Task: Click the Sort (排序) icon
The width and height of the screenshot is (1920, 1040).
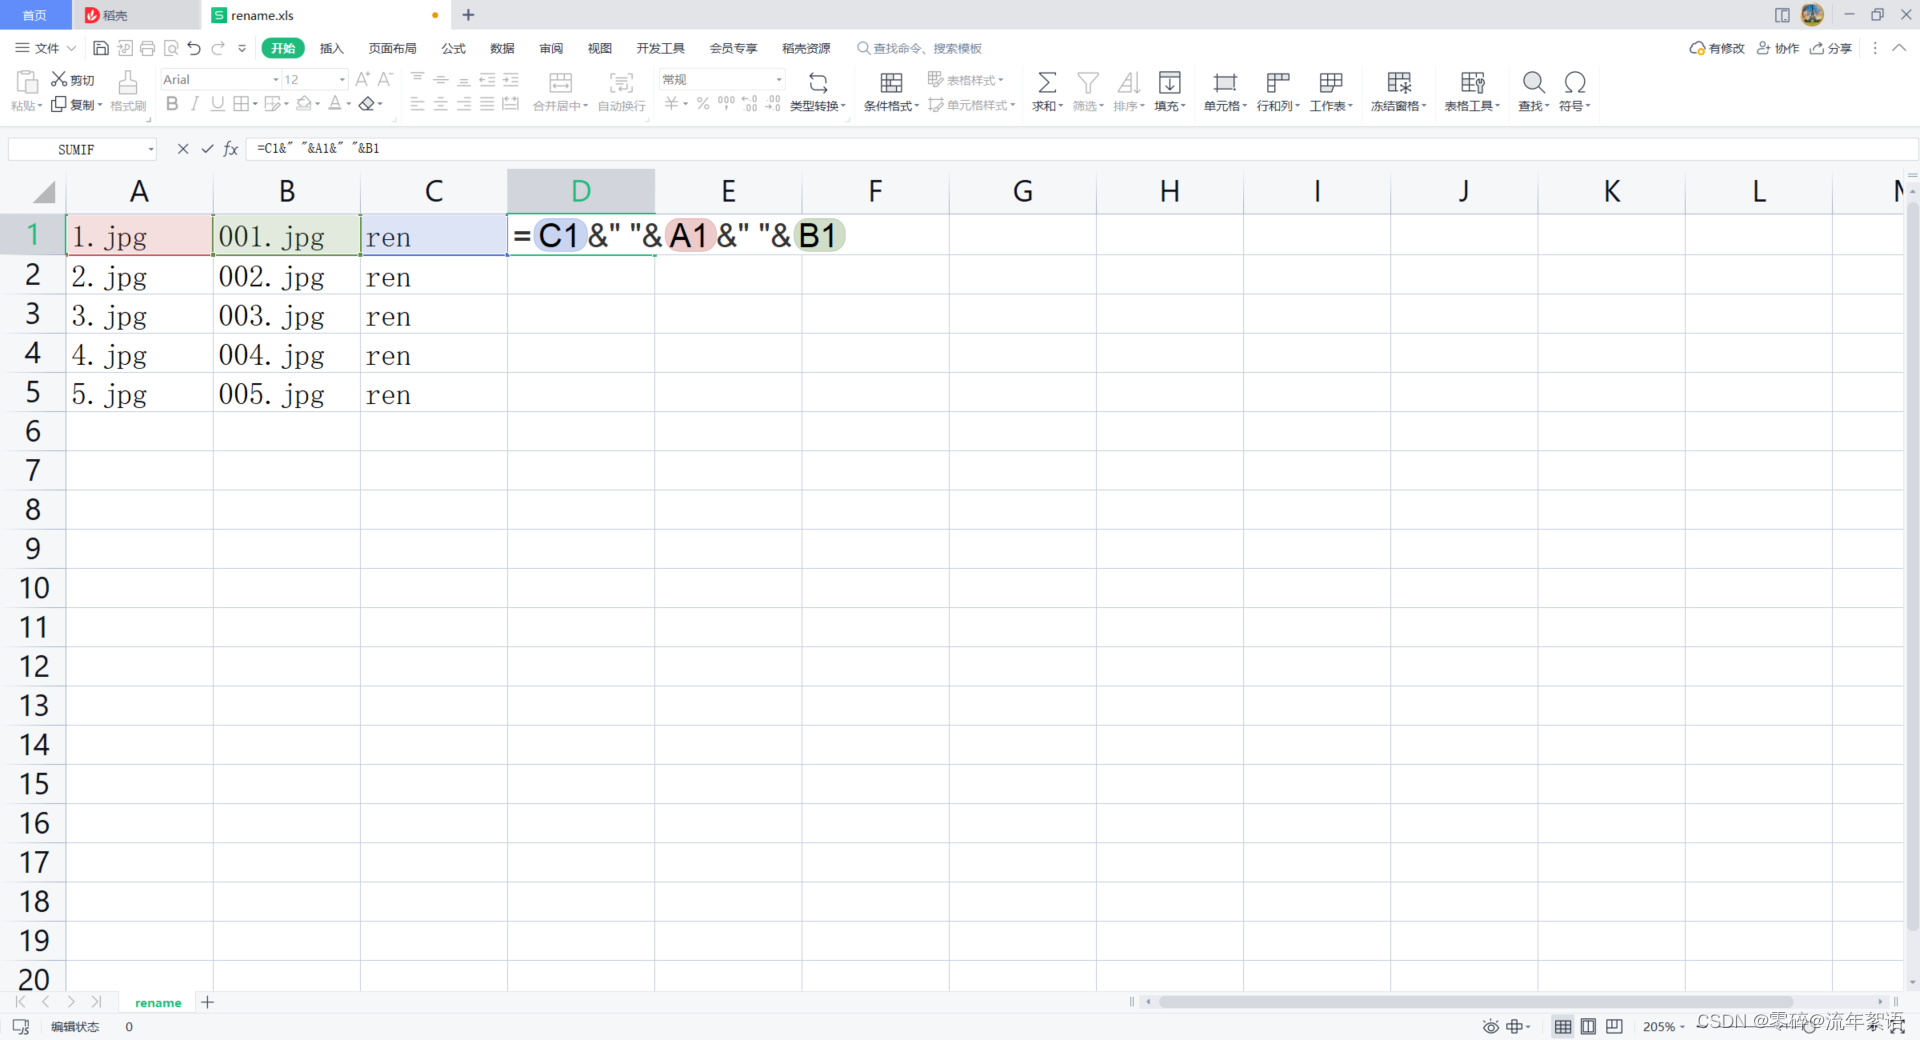Action: click(1129, 83)
